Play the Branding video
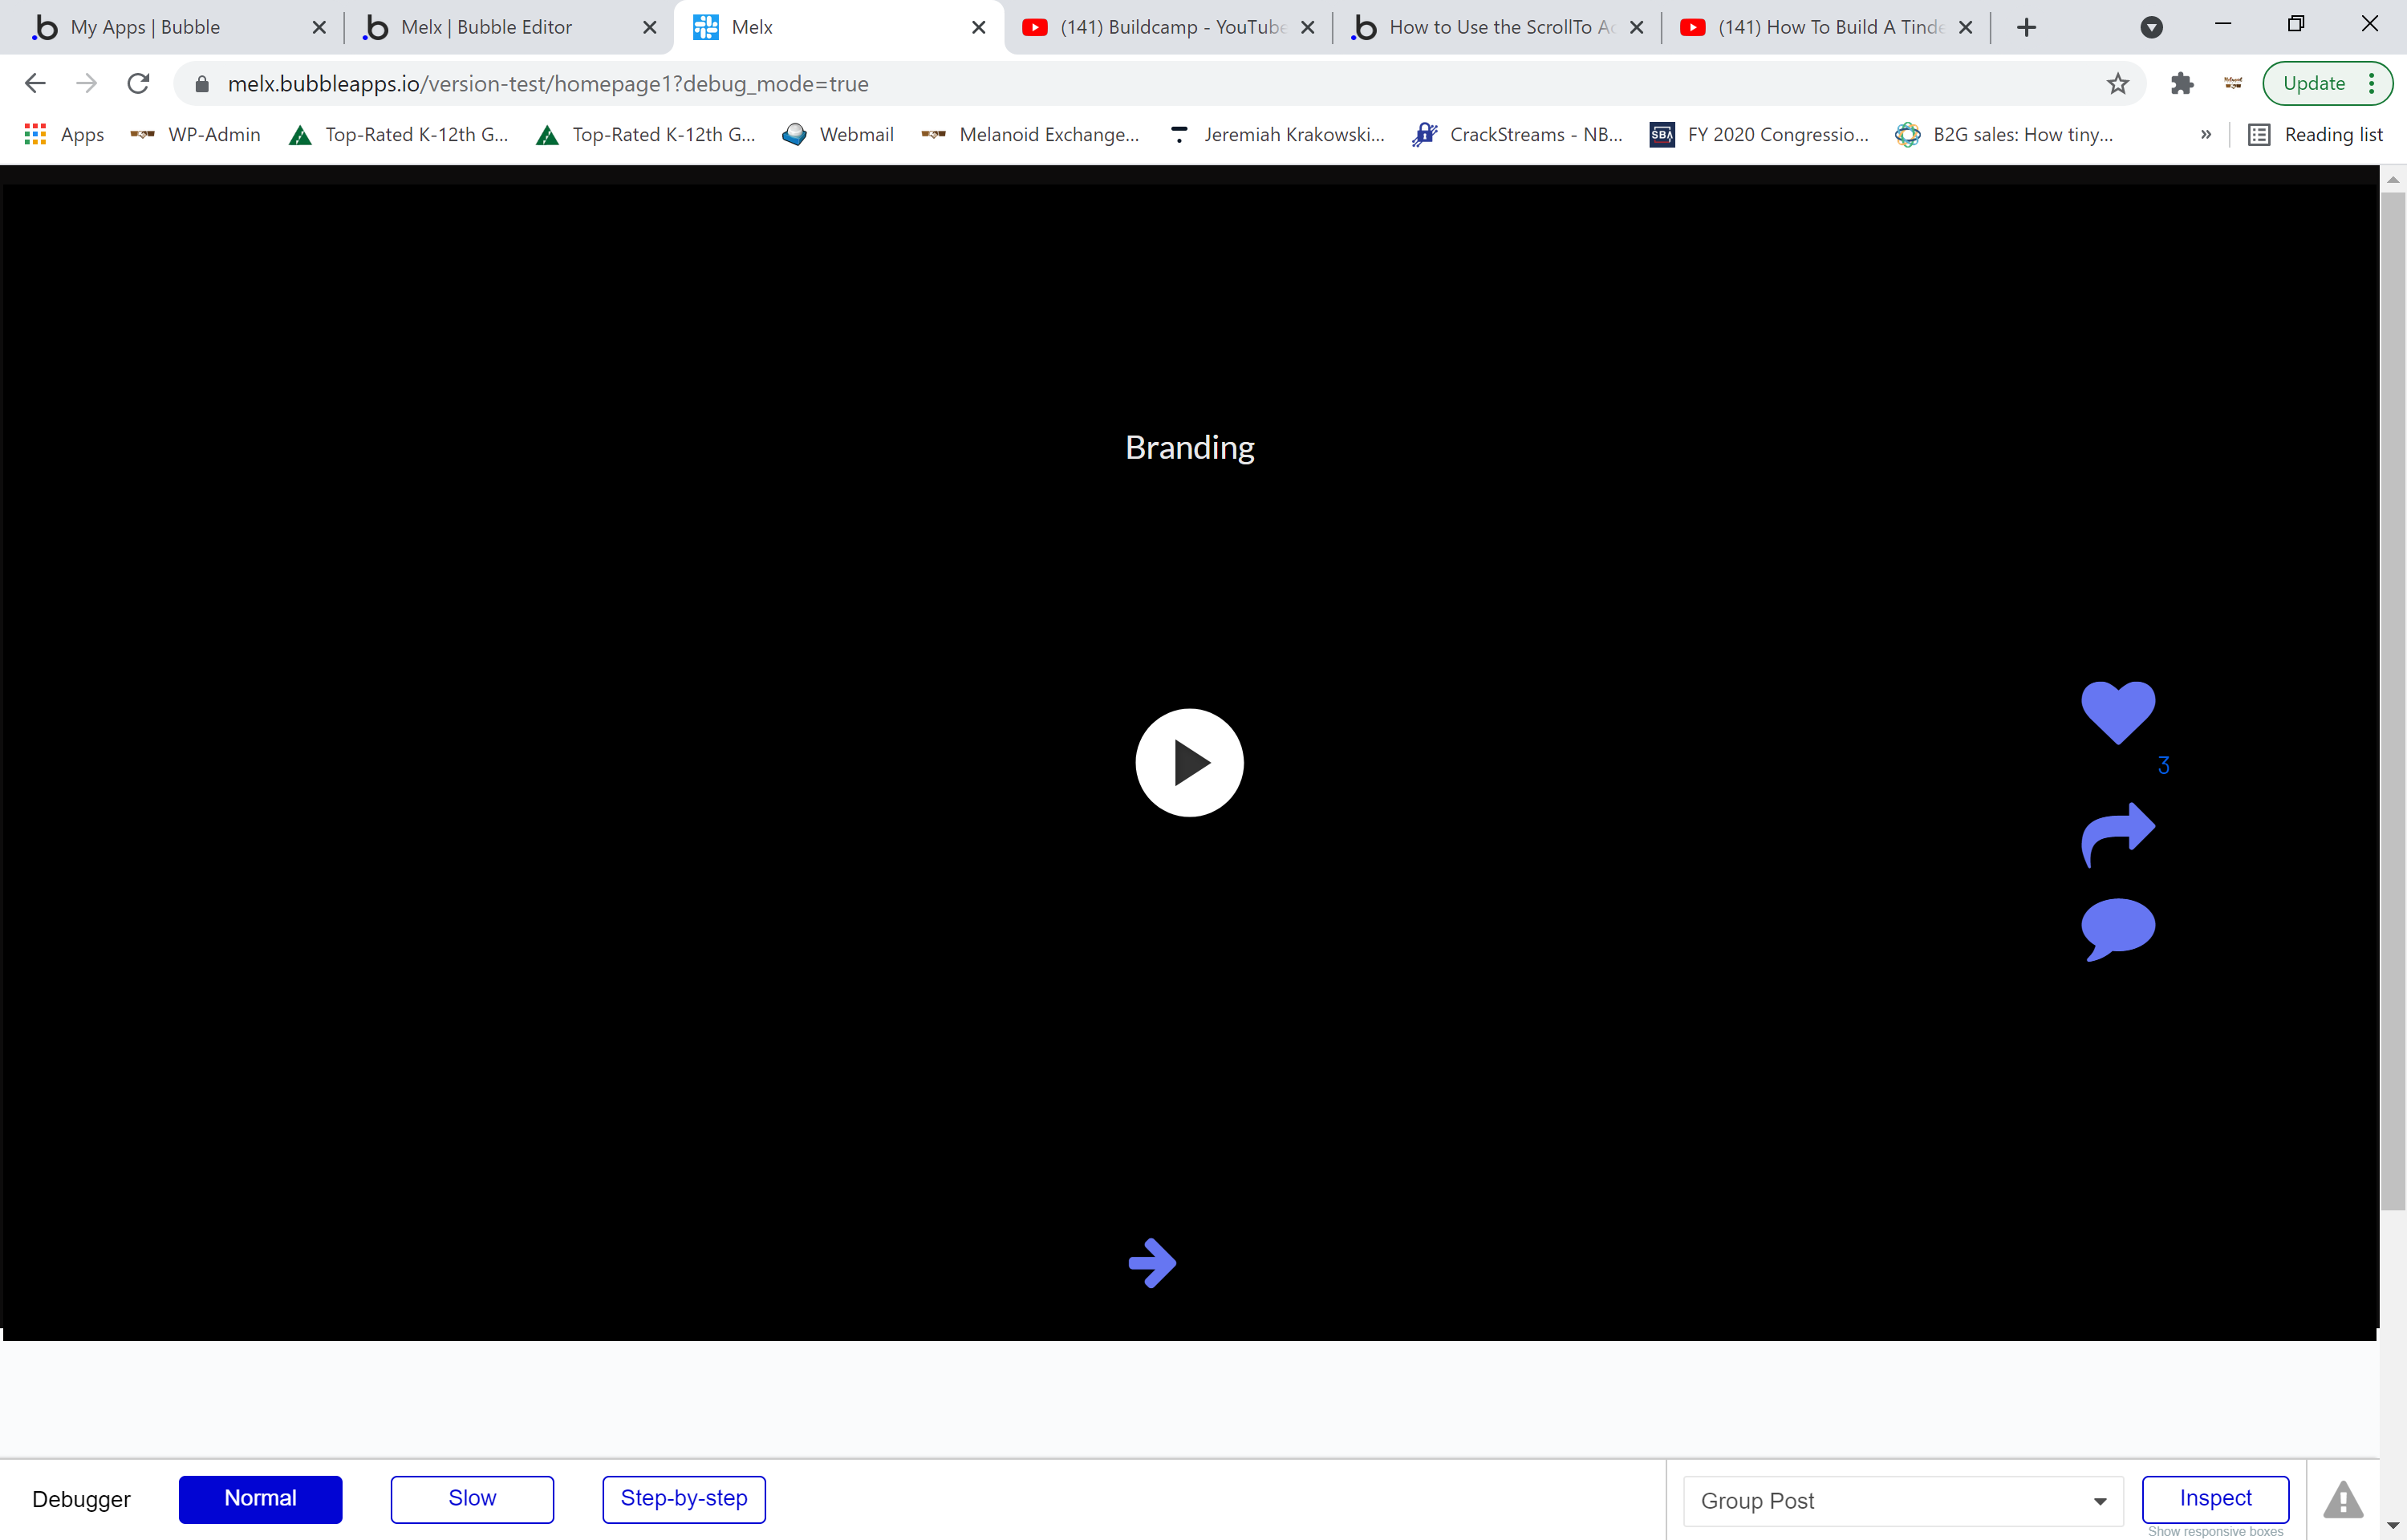Viewport: 2407px width, 1540px height. [1189, 763]
